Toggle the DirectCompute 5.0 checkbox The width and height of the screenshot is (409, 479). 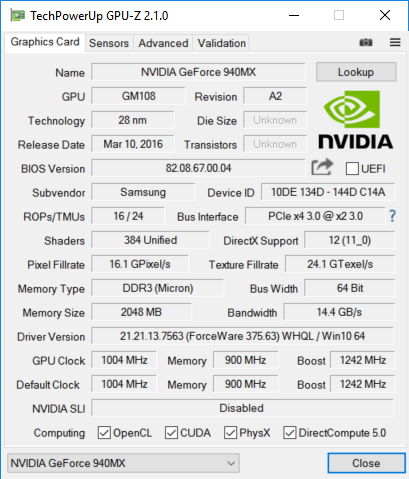pyautogui.click(x=290, y=433)
